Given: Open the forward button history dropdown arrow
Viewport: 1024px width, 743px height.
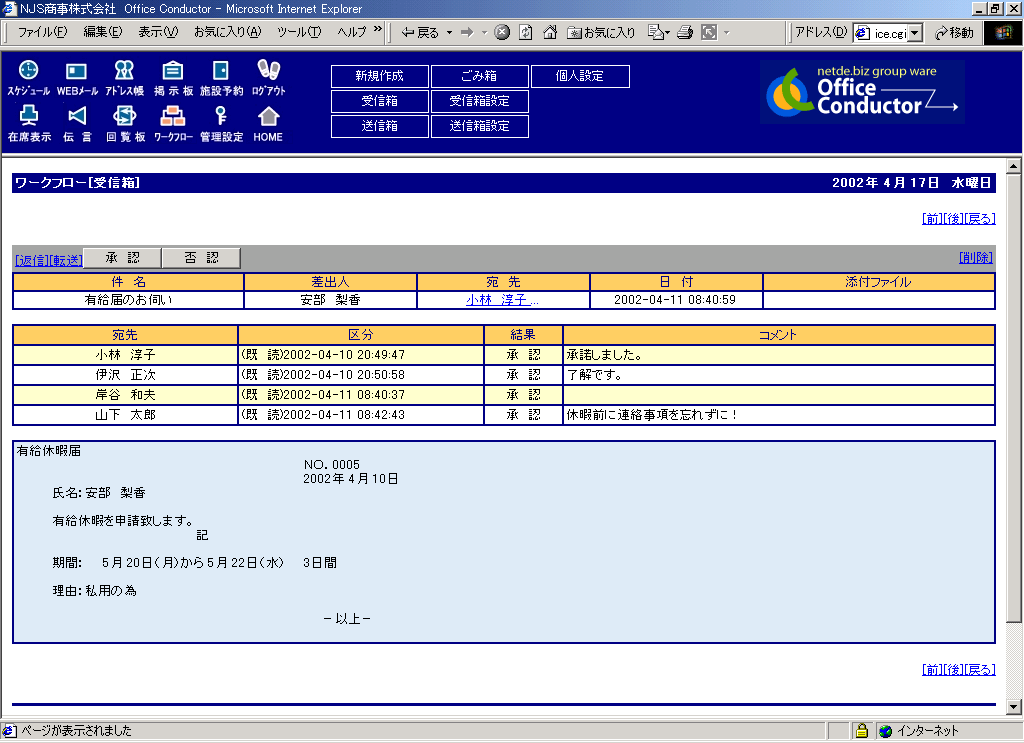Looking at the screenshot, I should point(484,33).
